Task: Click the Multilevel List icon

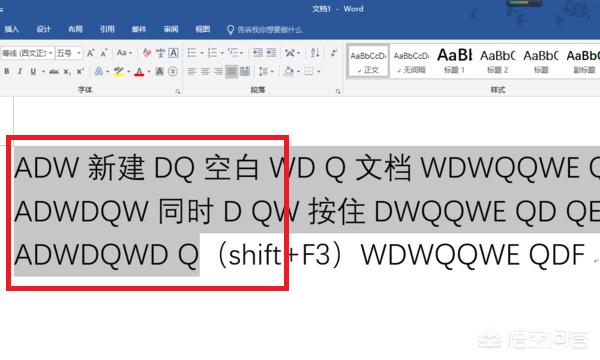Action: point(233,53)
